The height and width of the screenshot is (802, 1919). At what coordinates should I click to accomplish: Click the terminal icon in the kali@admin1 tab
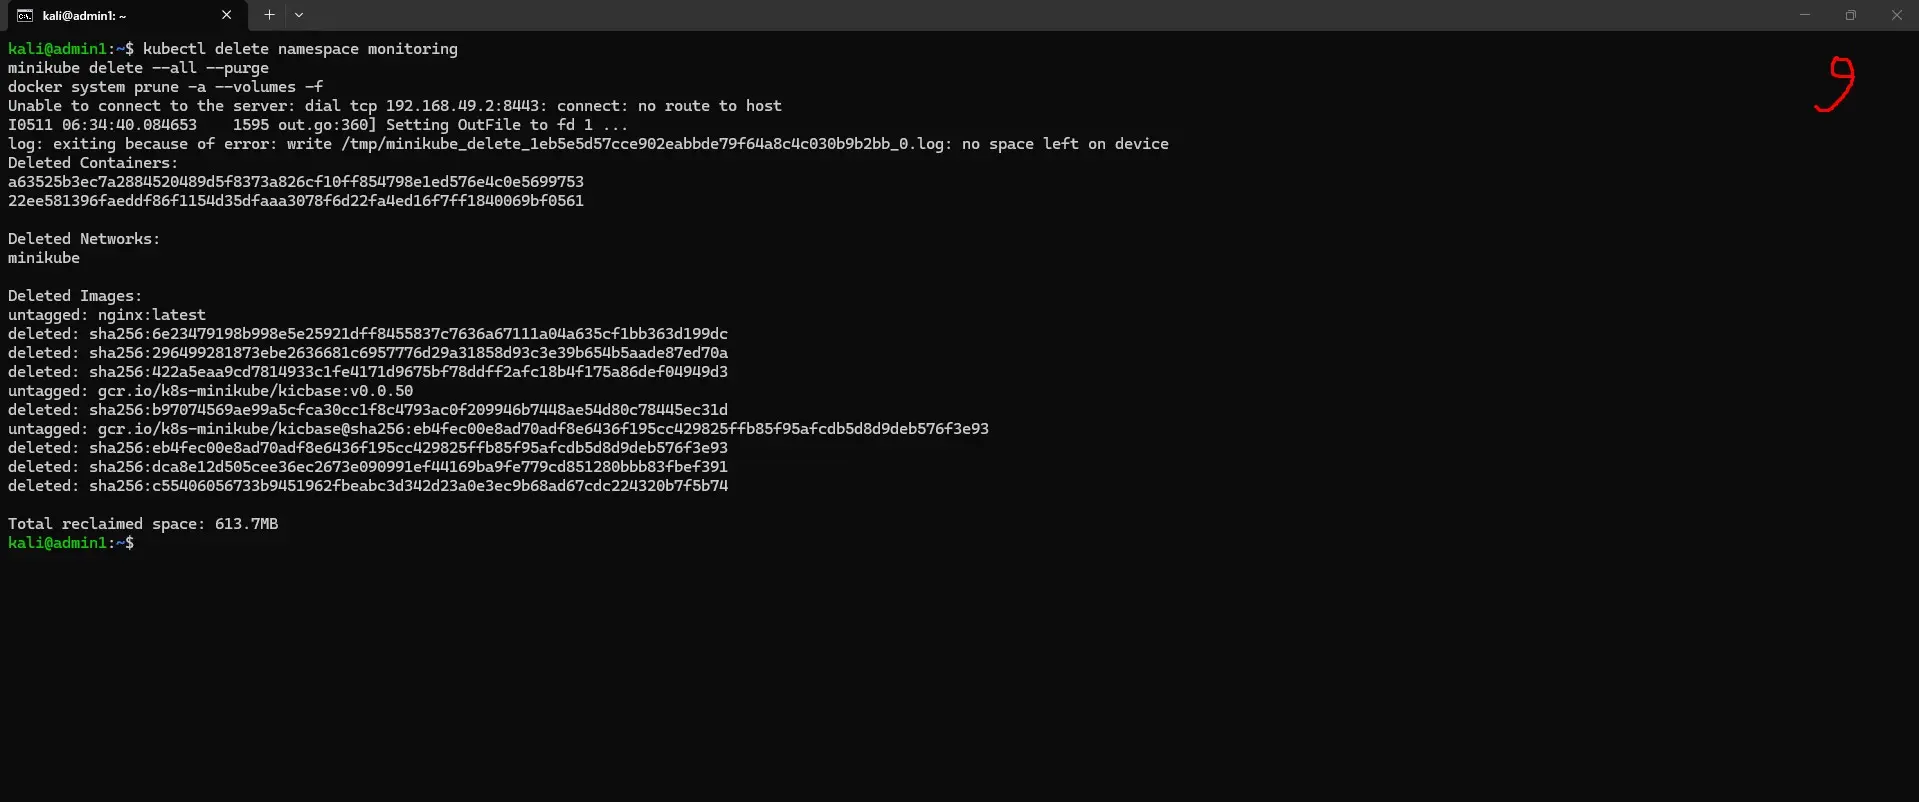coord(25,15)
